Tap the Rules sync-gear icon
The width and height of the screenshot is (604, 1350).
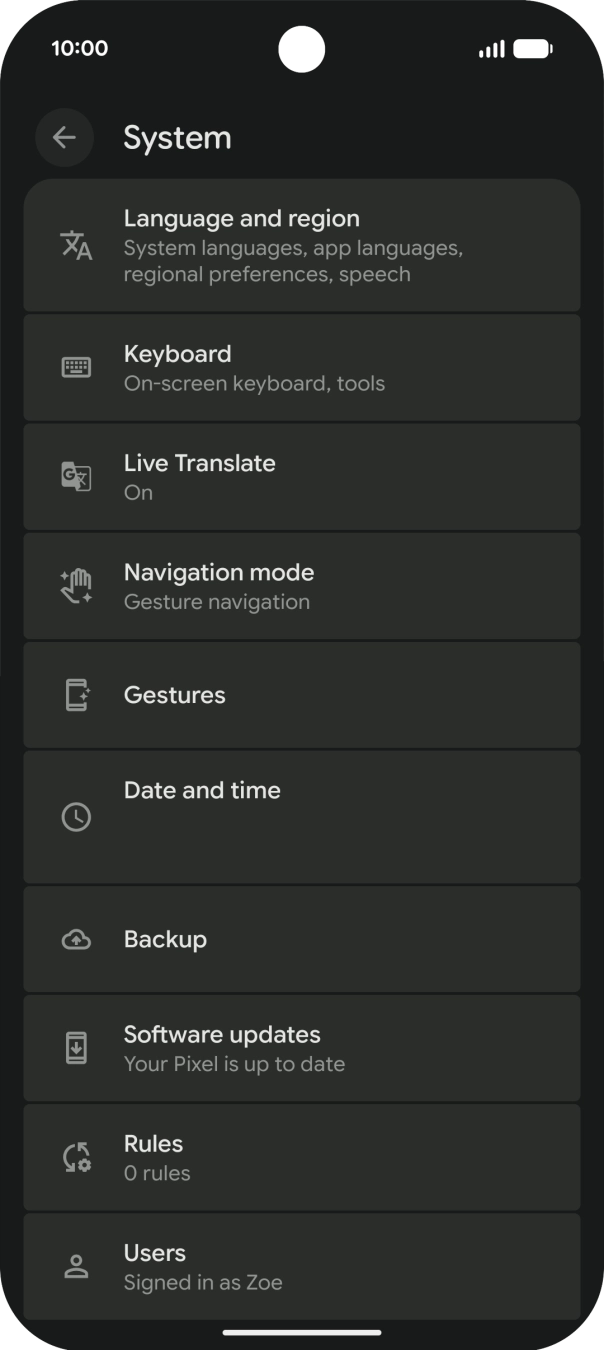tap(76, 1158)
